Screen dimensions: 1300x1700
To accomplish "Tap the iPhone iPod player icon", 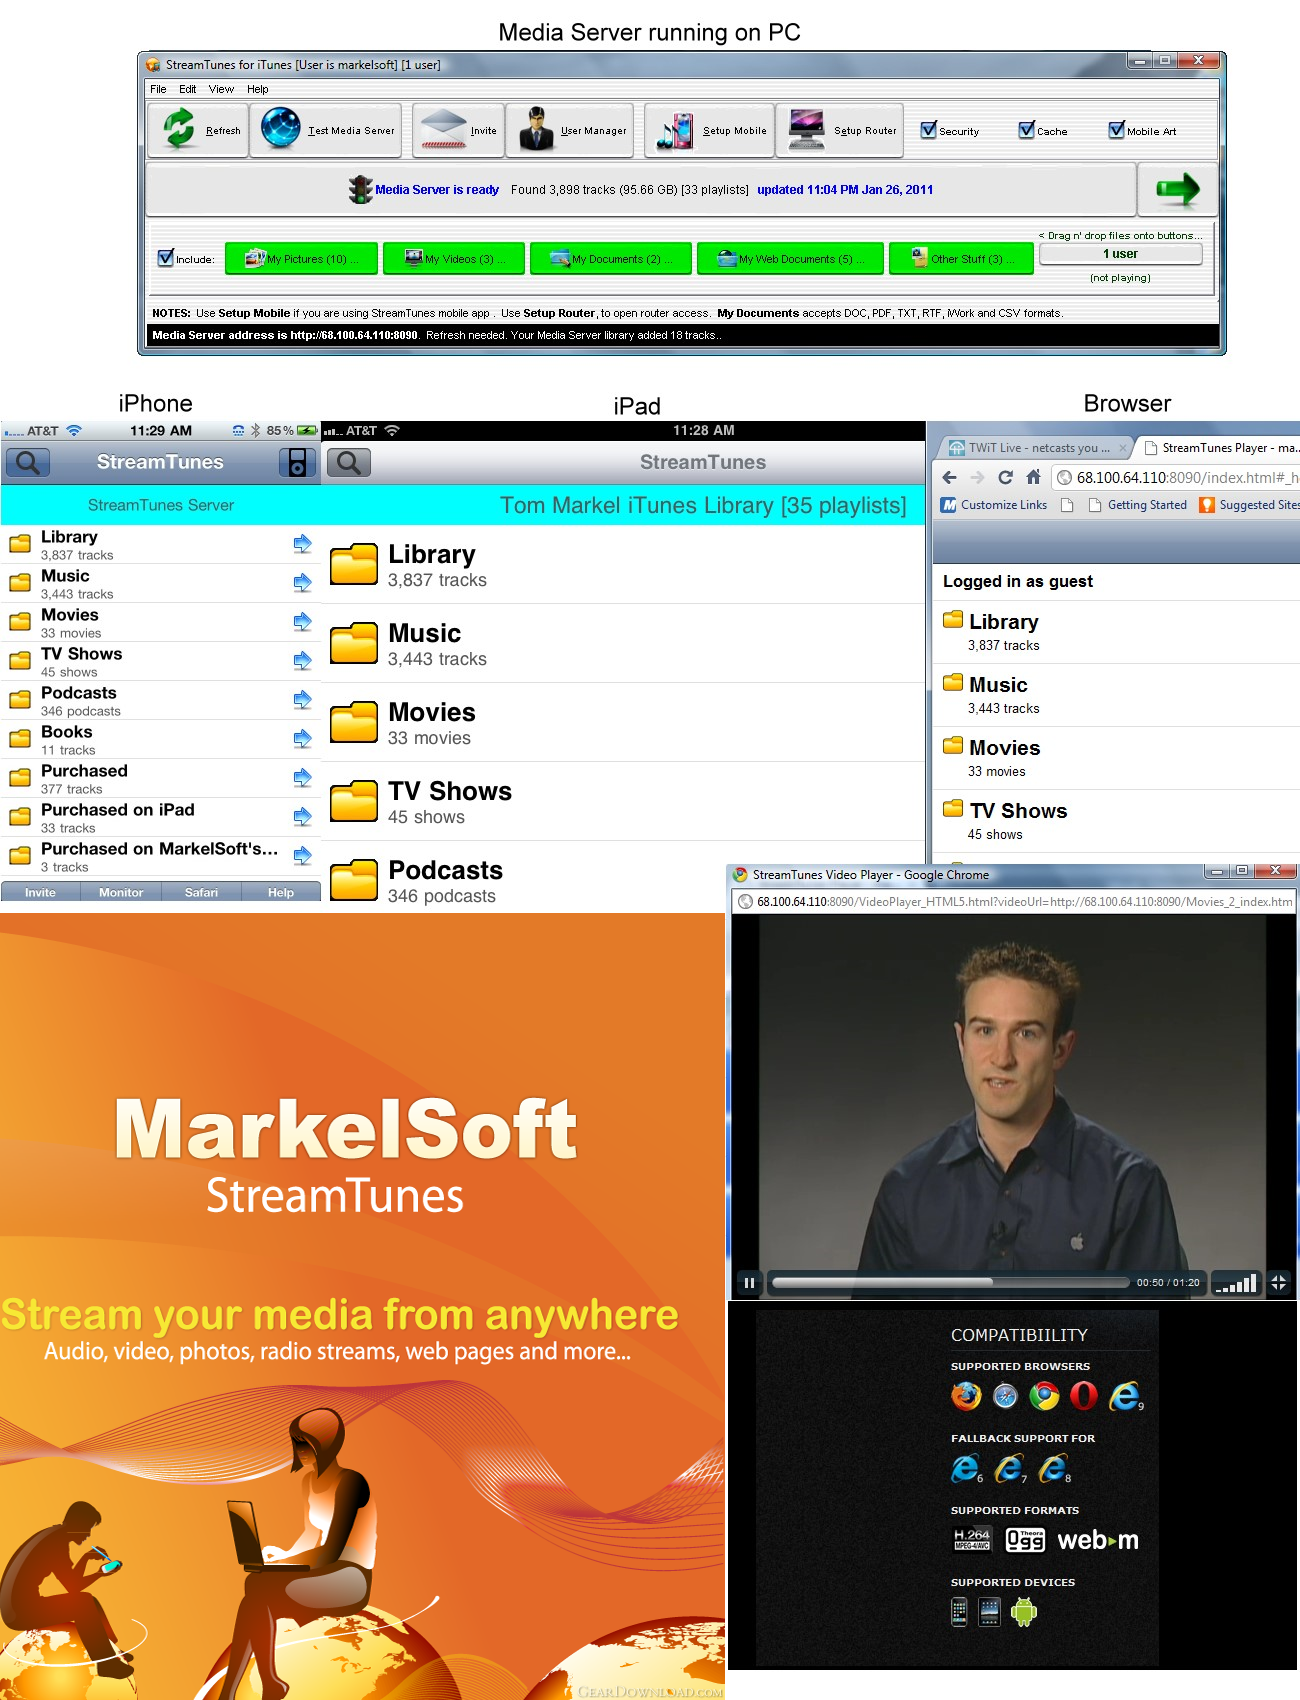I will click(x=297, y=462).
